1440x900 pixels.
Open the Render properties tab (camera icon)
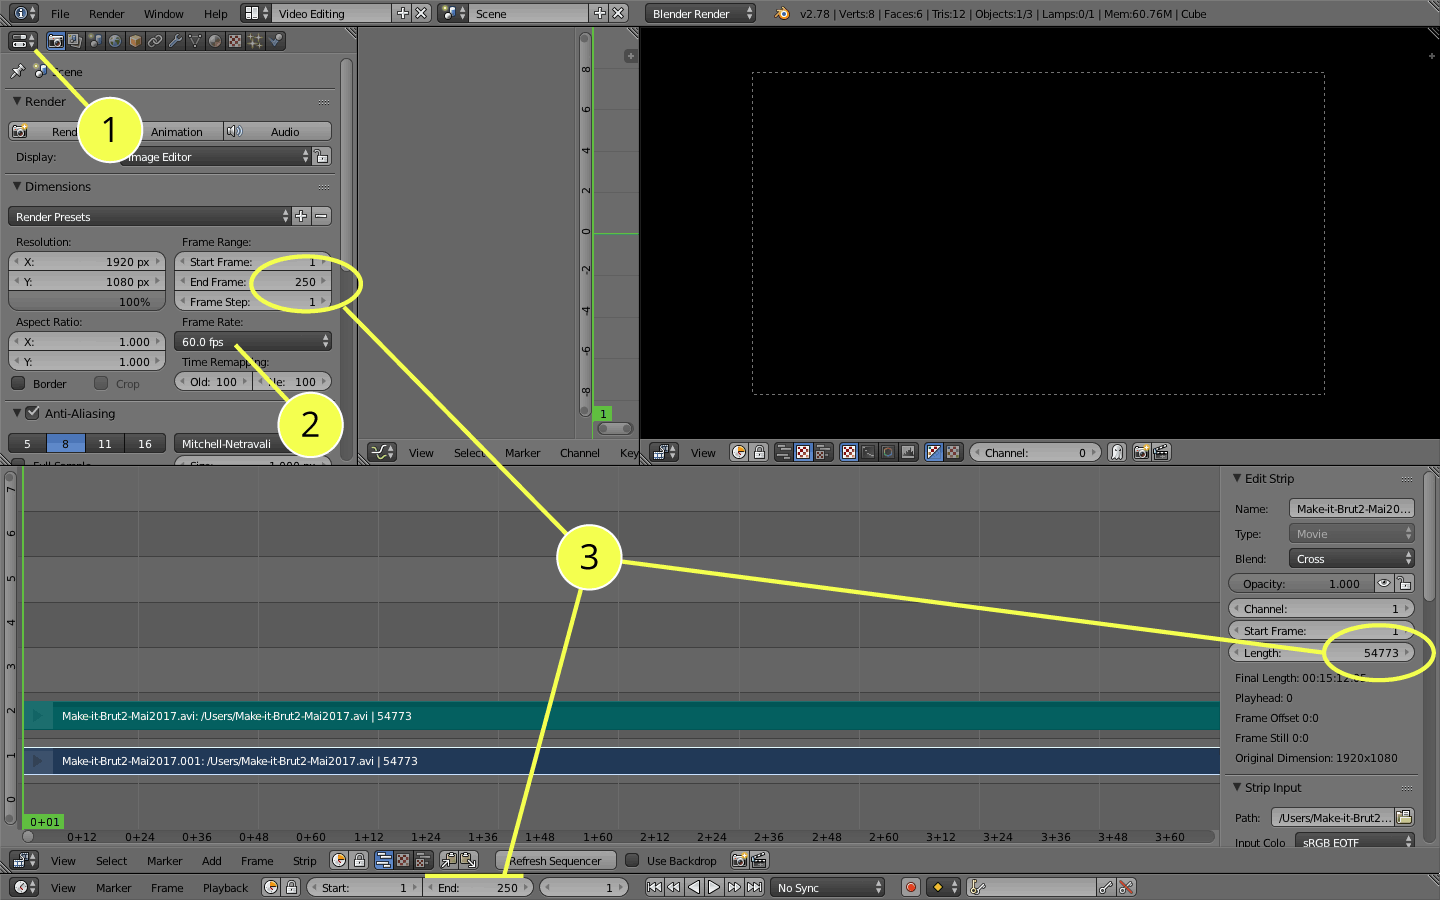click(56, 41)
